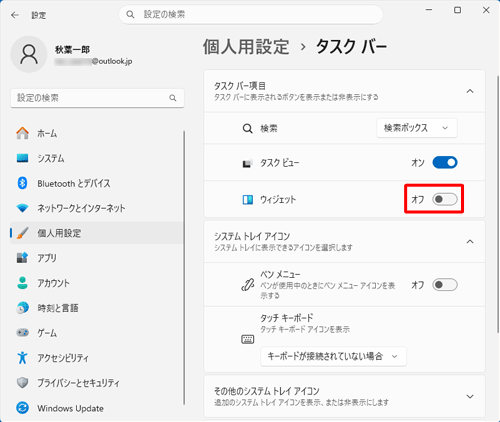
Task: Focus the sidebar 設定の検索 field
Action: 97,98
